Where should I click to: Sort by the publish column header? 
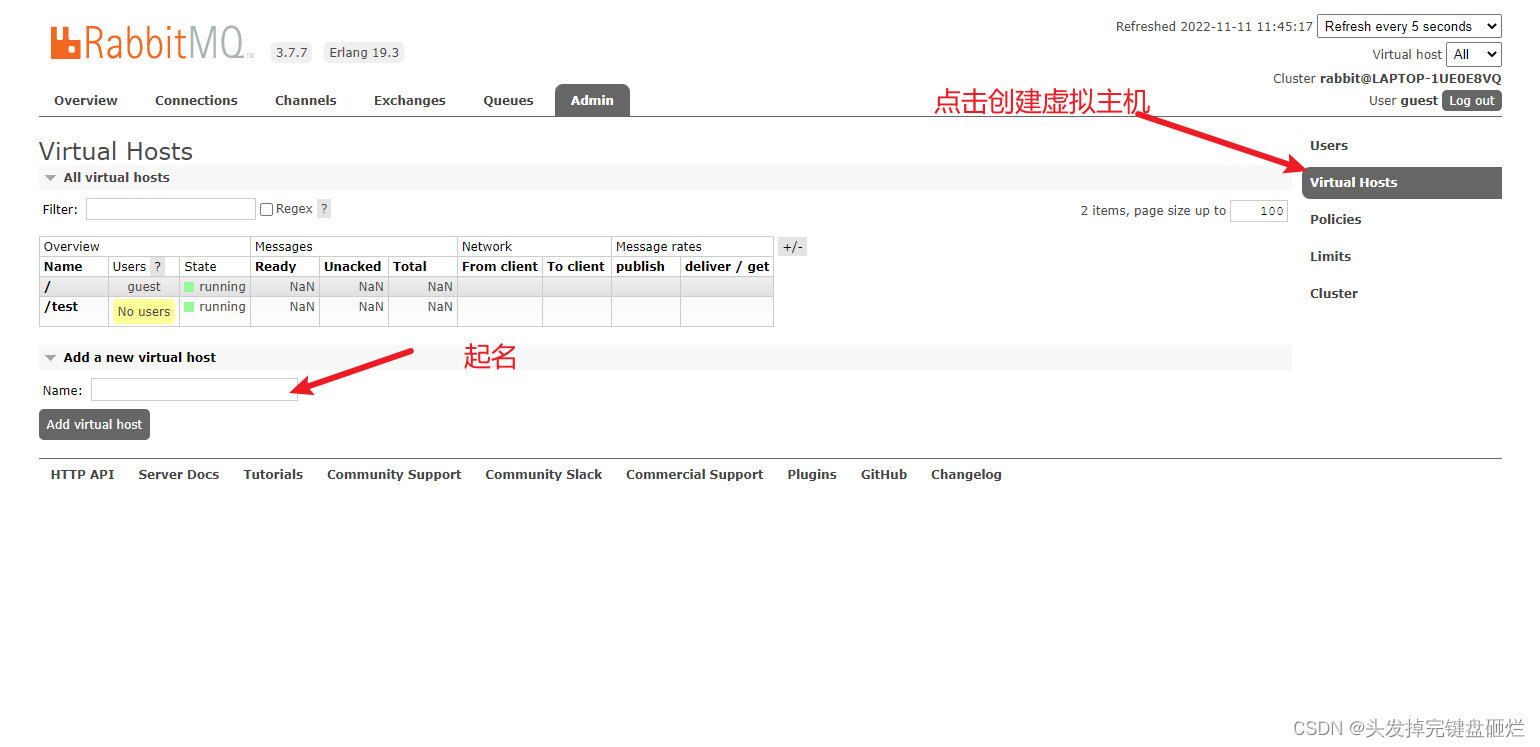tap(640, 267)
